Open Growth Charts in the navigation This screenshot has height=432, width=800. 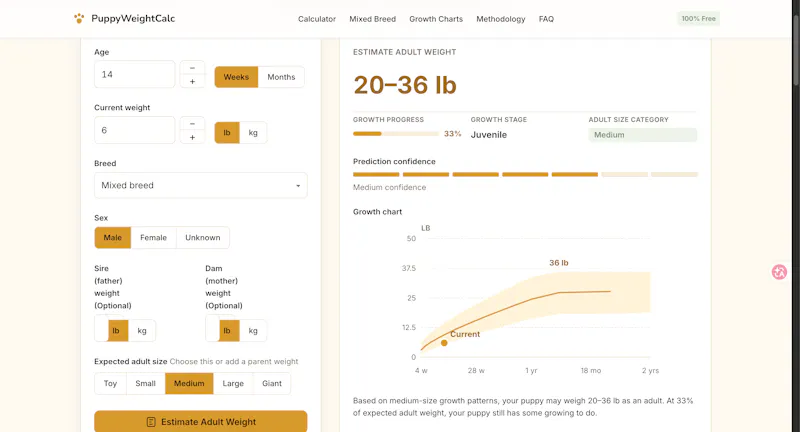click(436, 19)
